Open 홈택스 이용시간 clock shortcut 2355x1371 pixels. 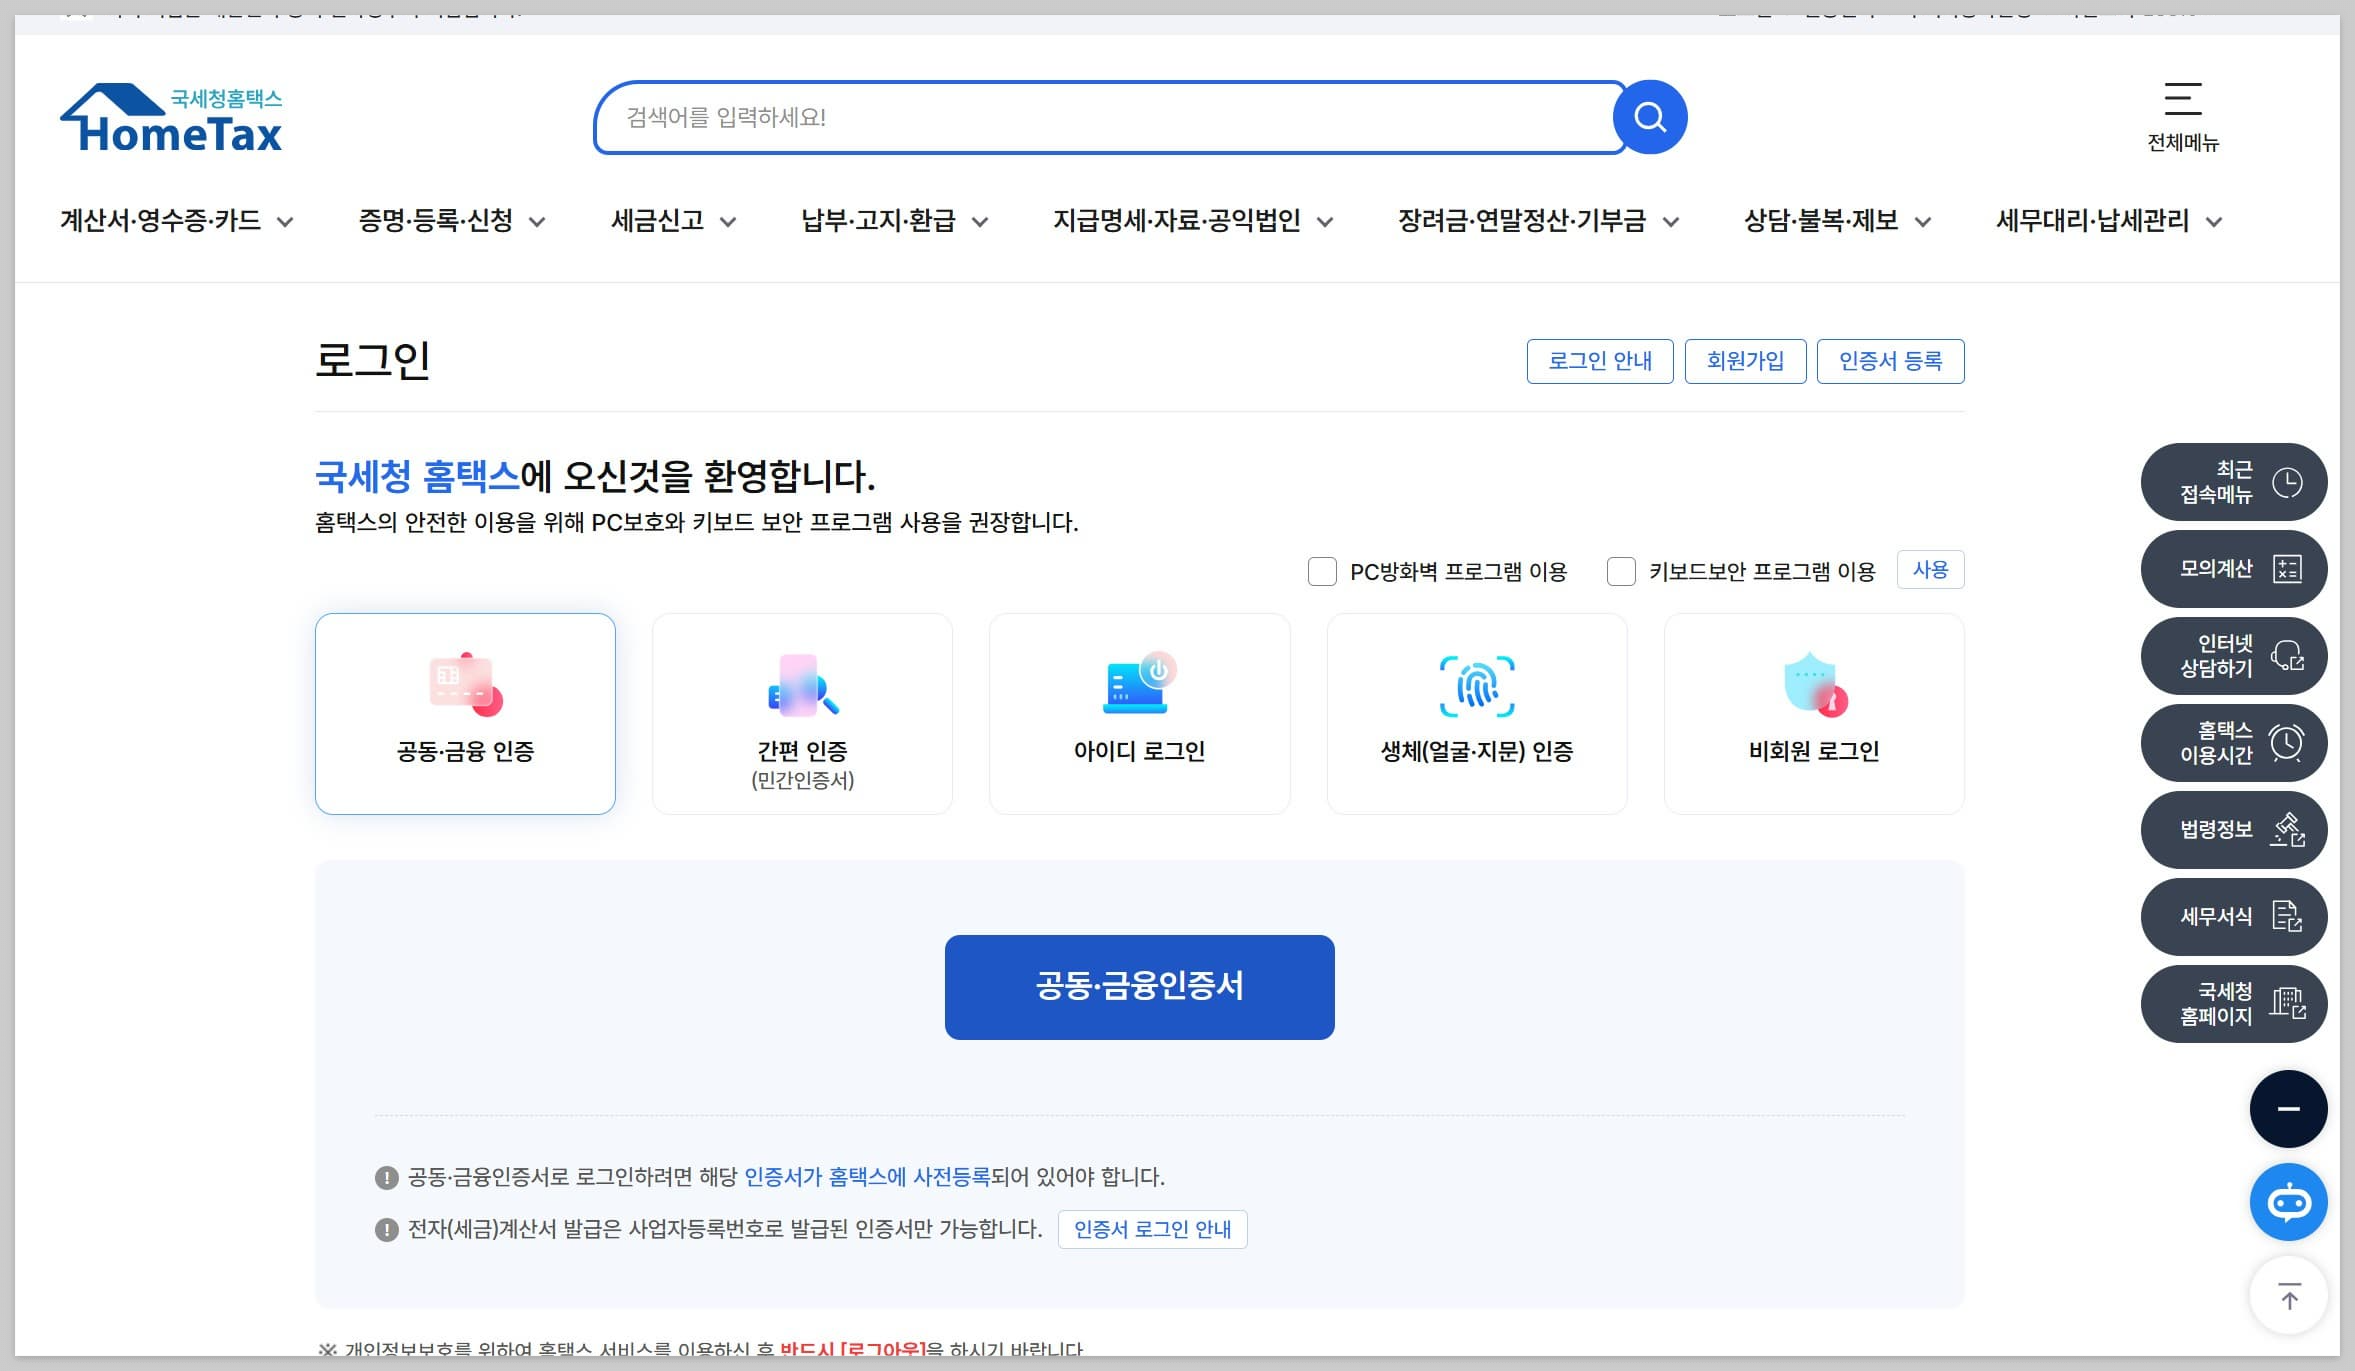[2233, 743]
